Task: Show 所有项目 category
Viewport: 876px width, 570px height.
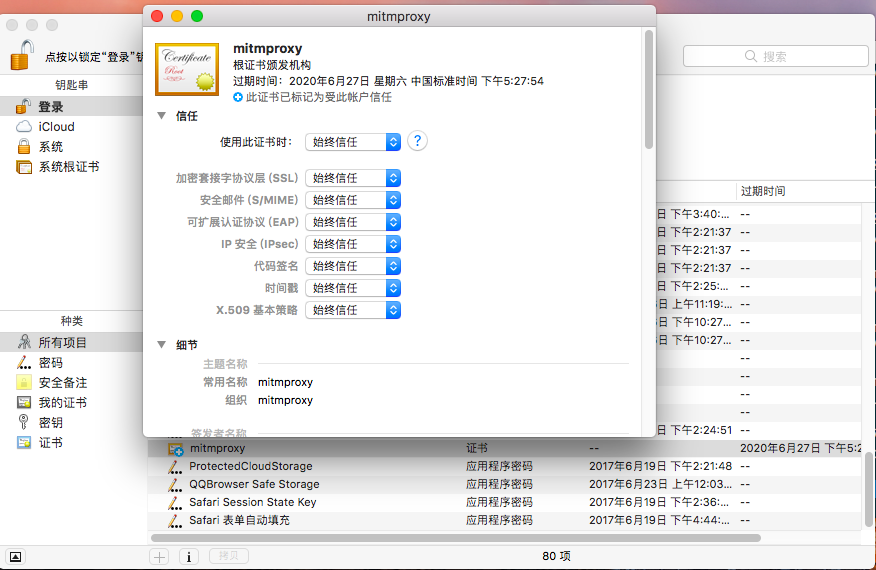Action: [72, 342]
